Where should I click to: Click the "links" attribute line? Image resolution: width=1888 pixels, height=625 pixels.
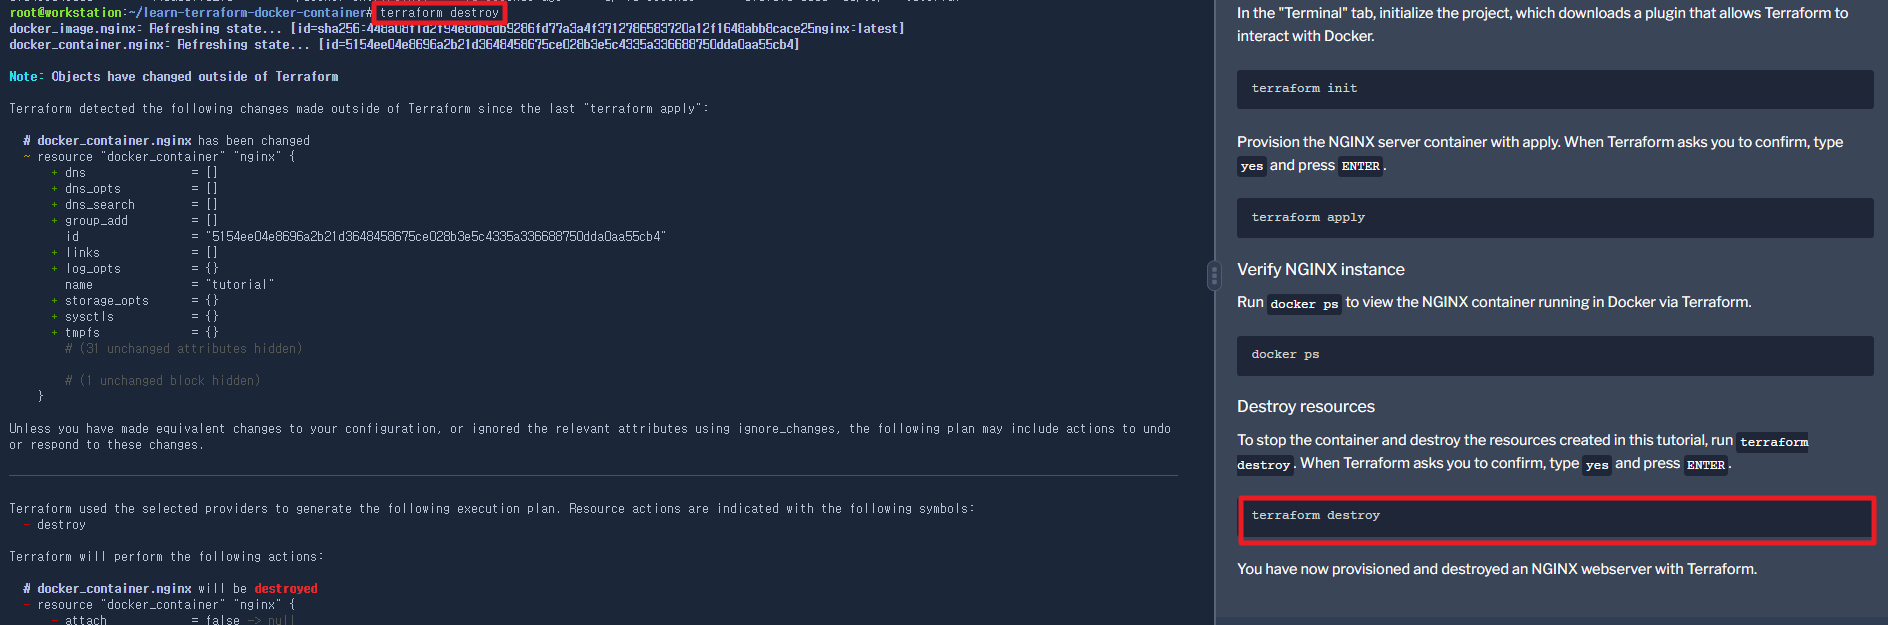134,253
